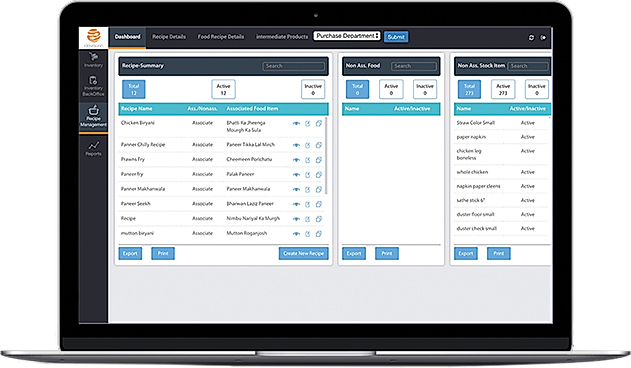The height and width of the screenshot is (368, 631).
Task: Switch to Intermediate Products tab
Action: [282, 37]
